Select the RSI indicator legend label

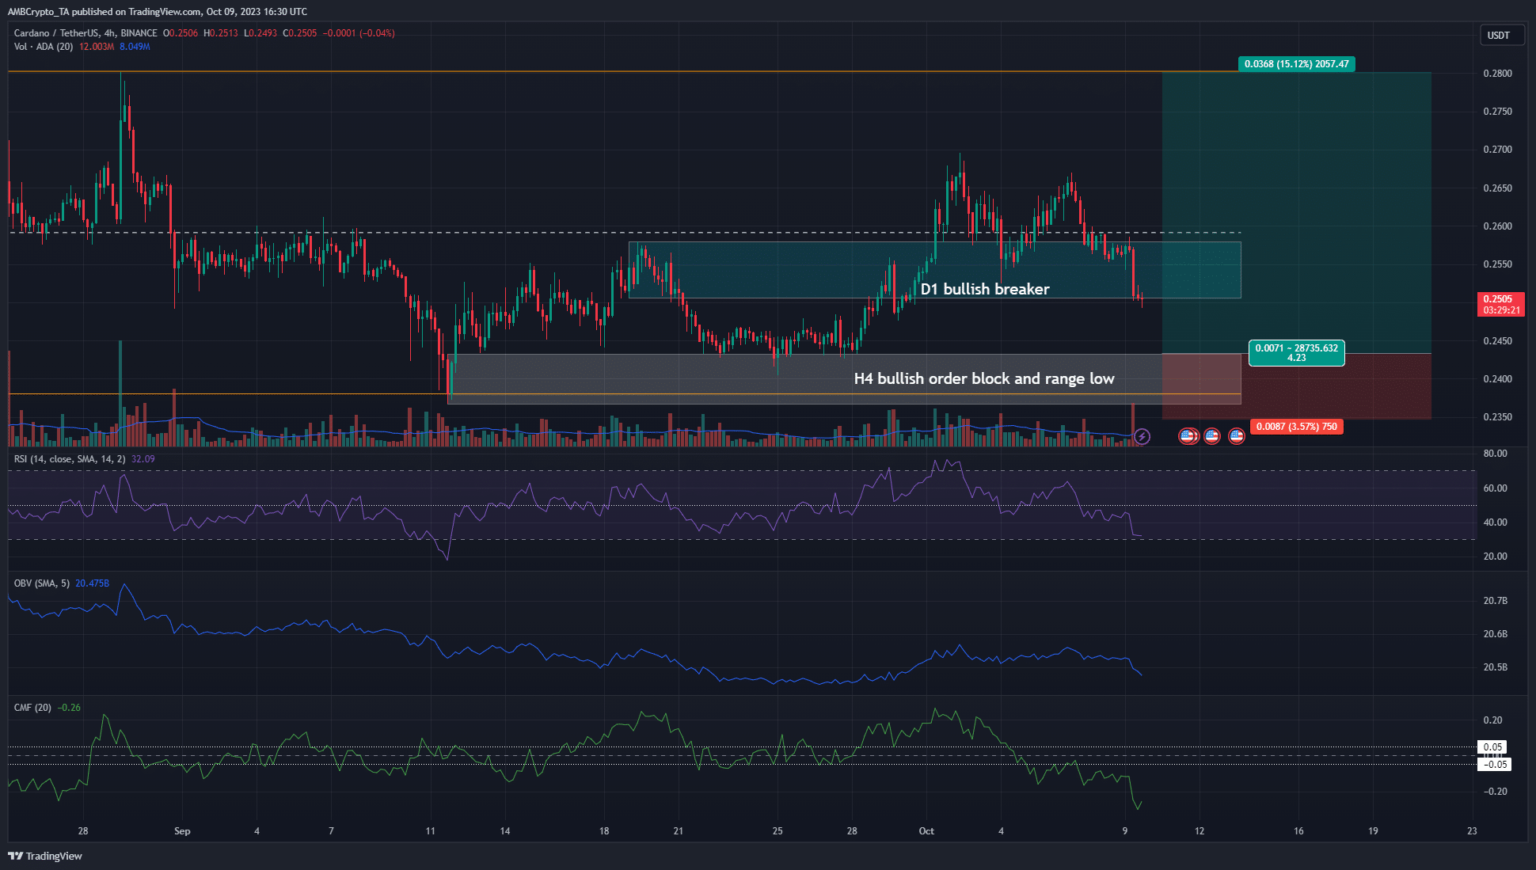pyautogui.click(x=70, y=459)
